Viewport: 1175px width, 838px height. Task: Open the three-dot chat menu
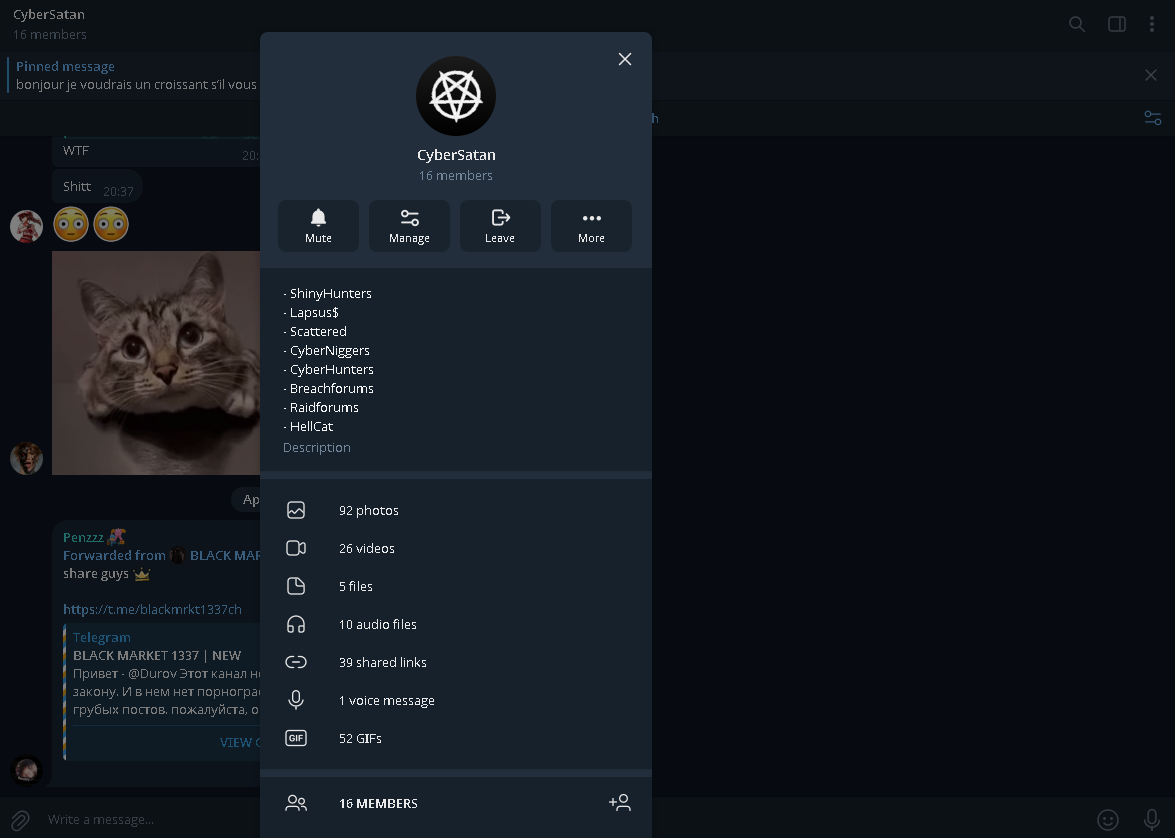click(x=1152, y=25)
